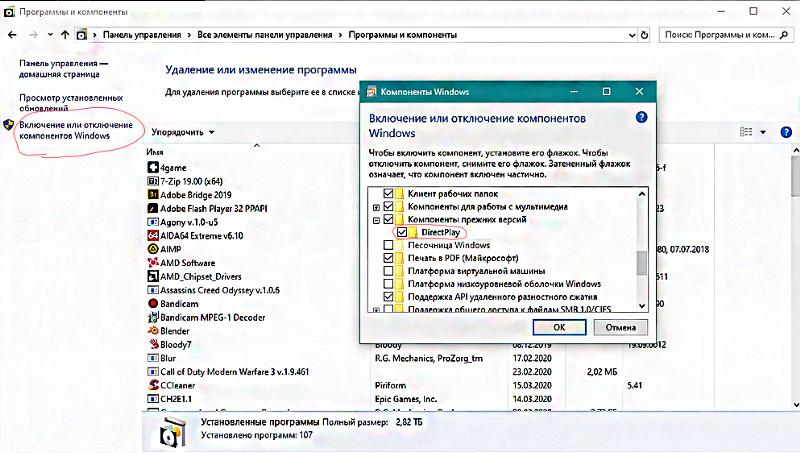
Task: Click components list scrollbar thumb
Action: coord(642,263)
